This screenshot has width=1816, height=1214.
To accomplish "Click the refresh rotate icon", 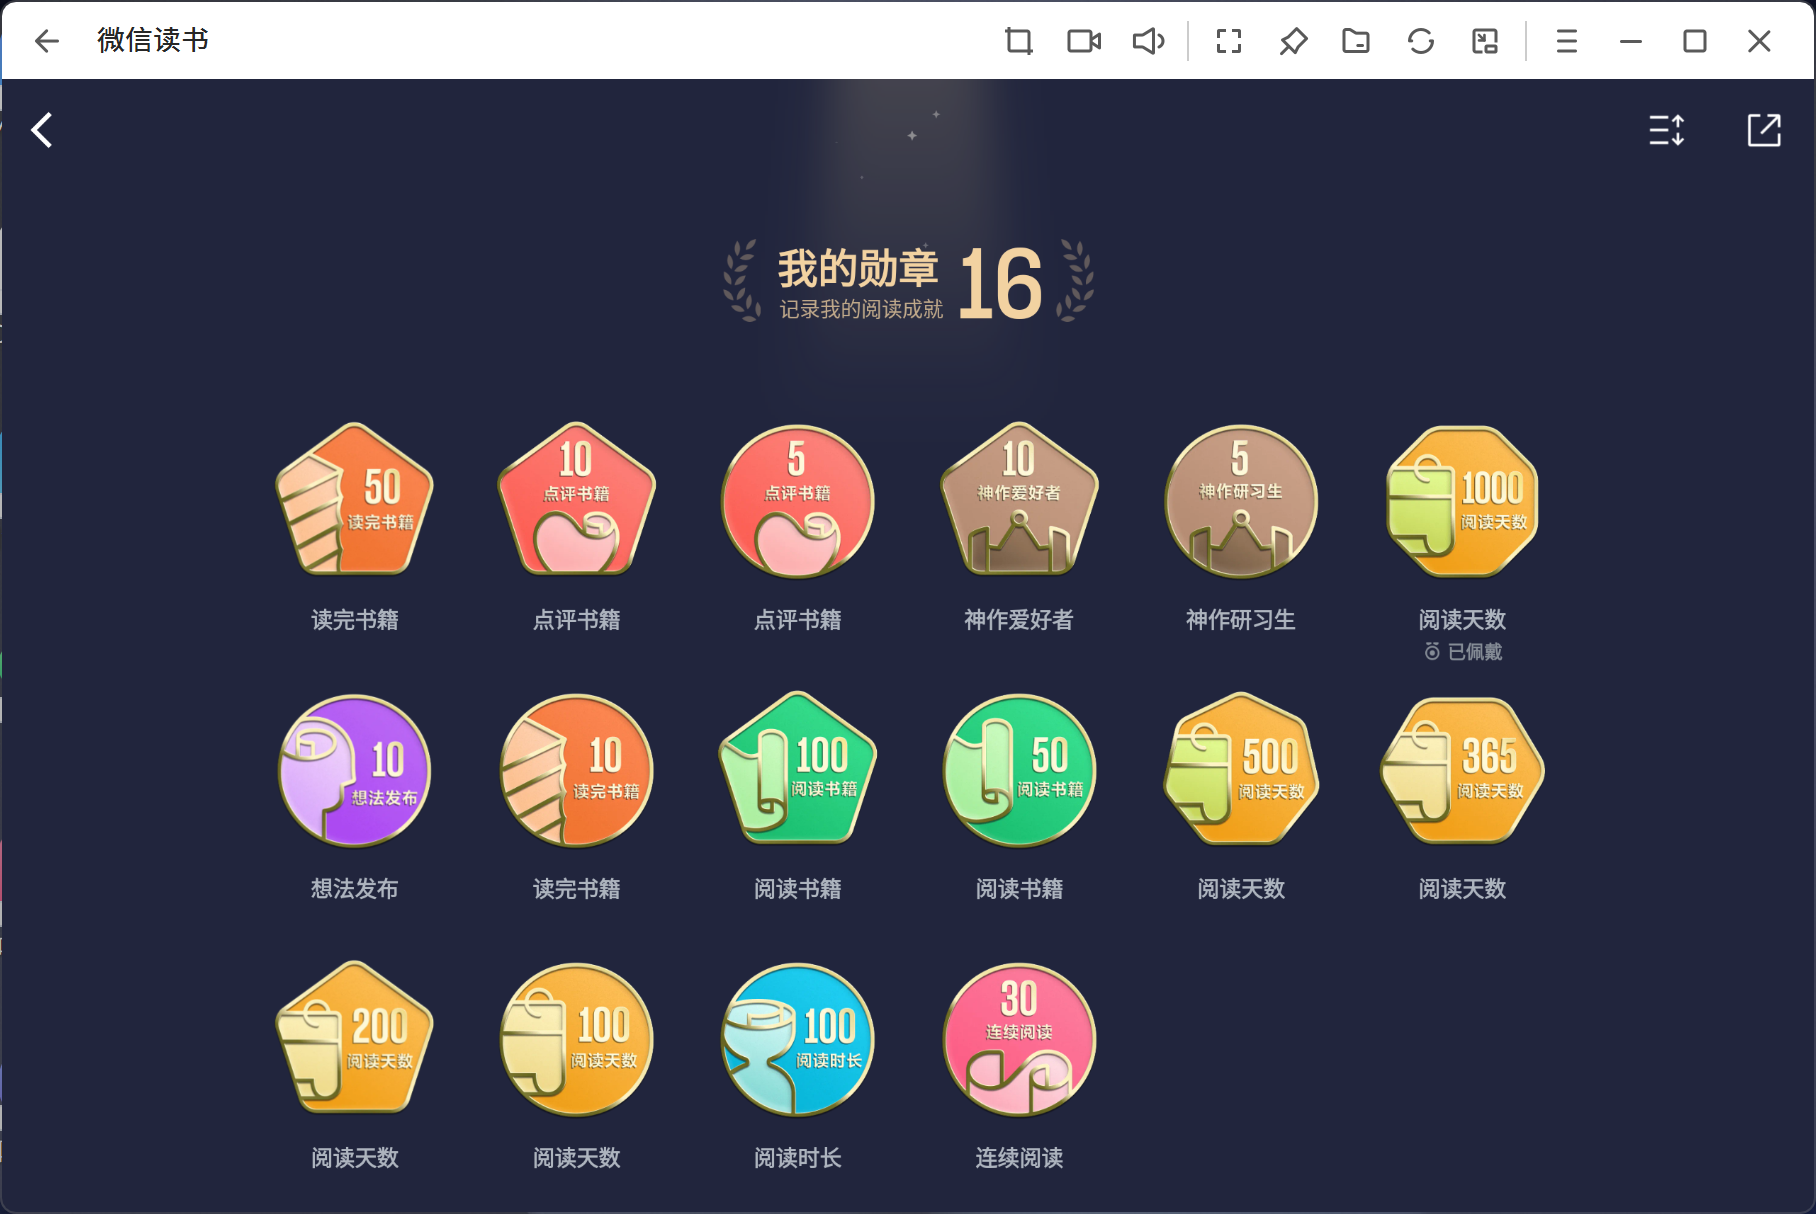I will (1420, 41).
